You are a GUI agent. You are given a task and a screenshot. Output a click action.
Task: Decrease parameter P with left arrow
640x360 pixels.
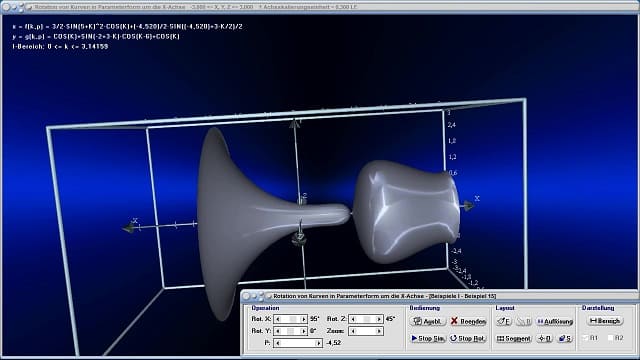tap(278, 343)
